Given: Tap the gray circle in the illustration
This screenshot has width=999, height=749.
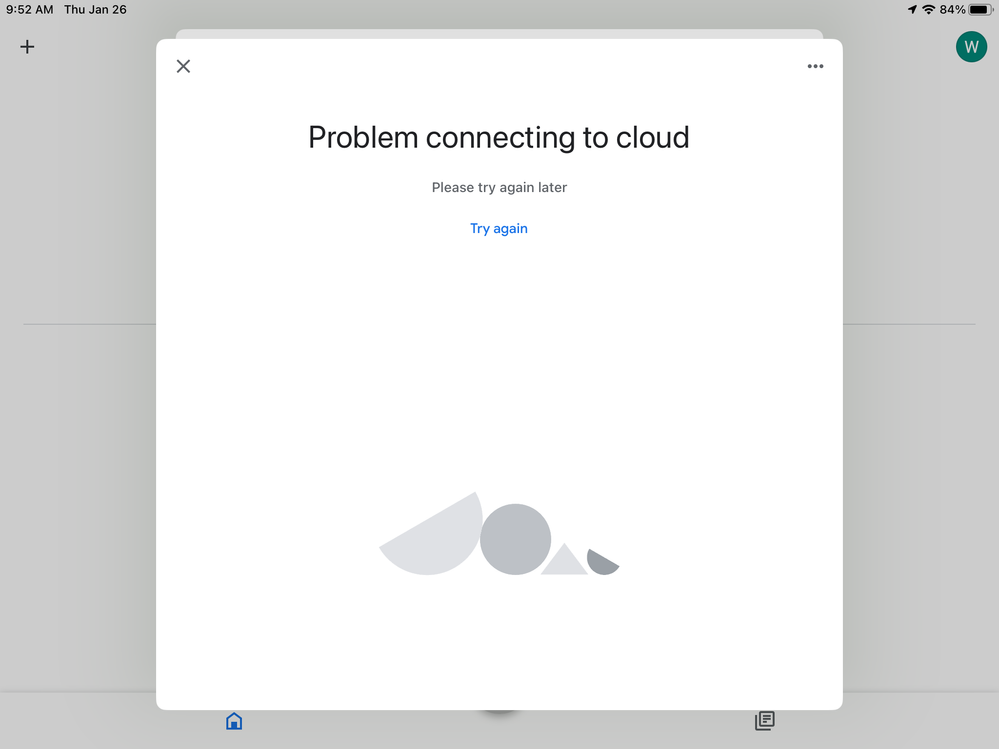Looking at the screenshot, I should 515,539.
